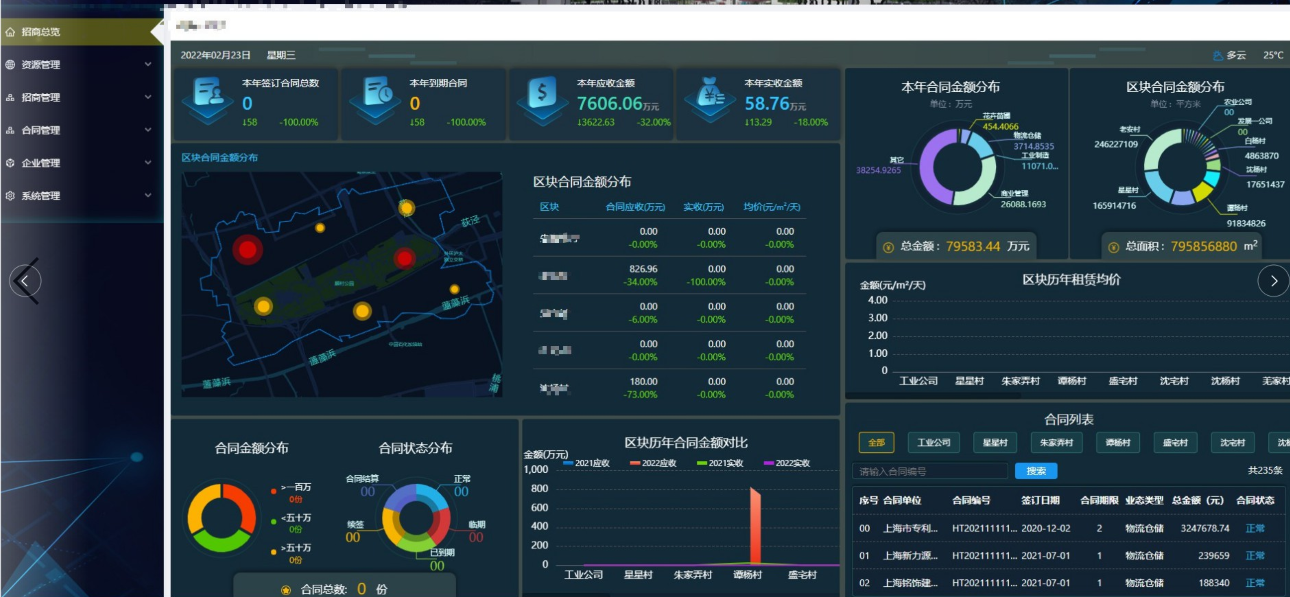Click the globe icon next to 资源管理
Viewport: 1290px width, 597px height.
pyautogui.click(x=10, y=65)
